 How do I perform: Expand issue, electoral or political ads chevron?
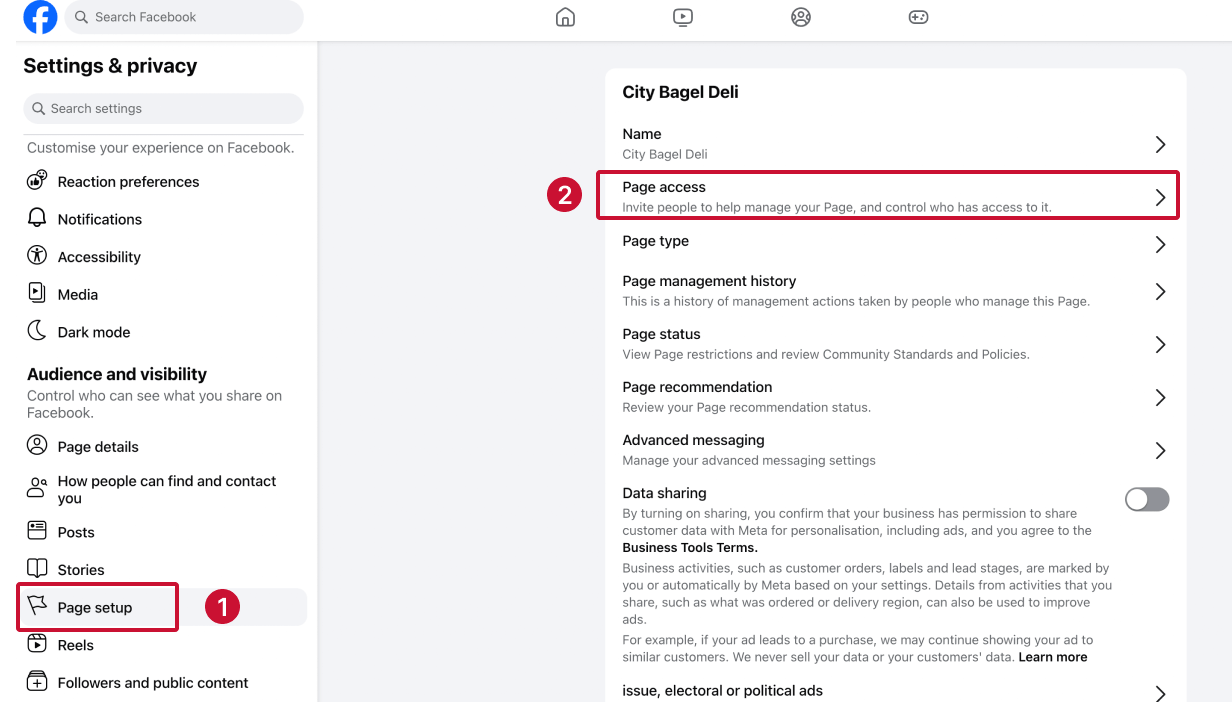pos(1160,693)
